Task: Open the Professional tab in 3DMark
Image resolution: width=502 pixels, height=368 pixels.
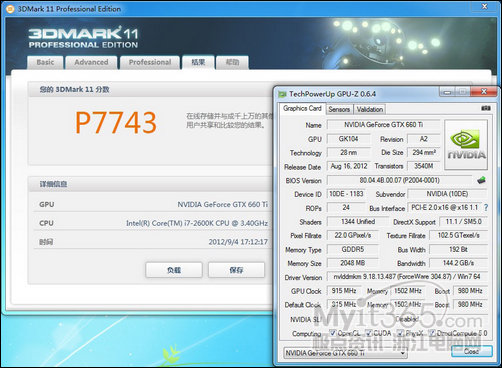Action: [x=150, y=62]
